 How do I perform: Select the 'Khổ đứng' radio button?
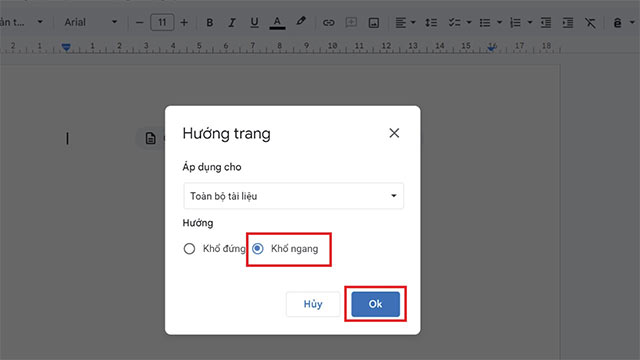(189, 249)
